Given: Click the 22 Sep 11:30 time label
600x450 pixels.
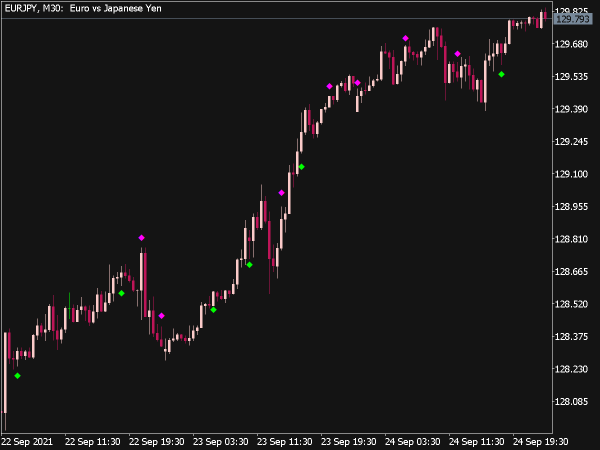Looking at the screenshot, I should click(x=93, y=442).
